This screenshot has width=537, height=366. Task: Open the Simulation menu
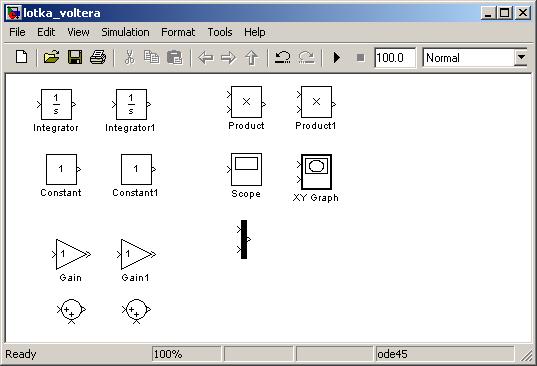pos(125,32)
